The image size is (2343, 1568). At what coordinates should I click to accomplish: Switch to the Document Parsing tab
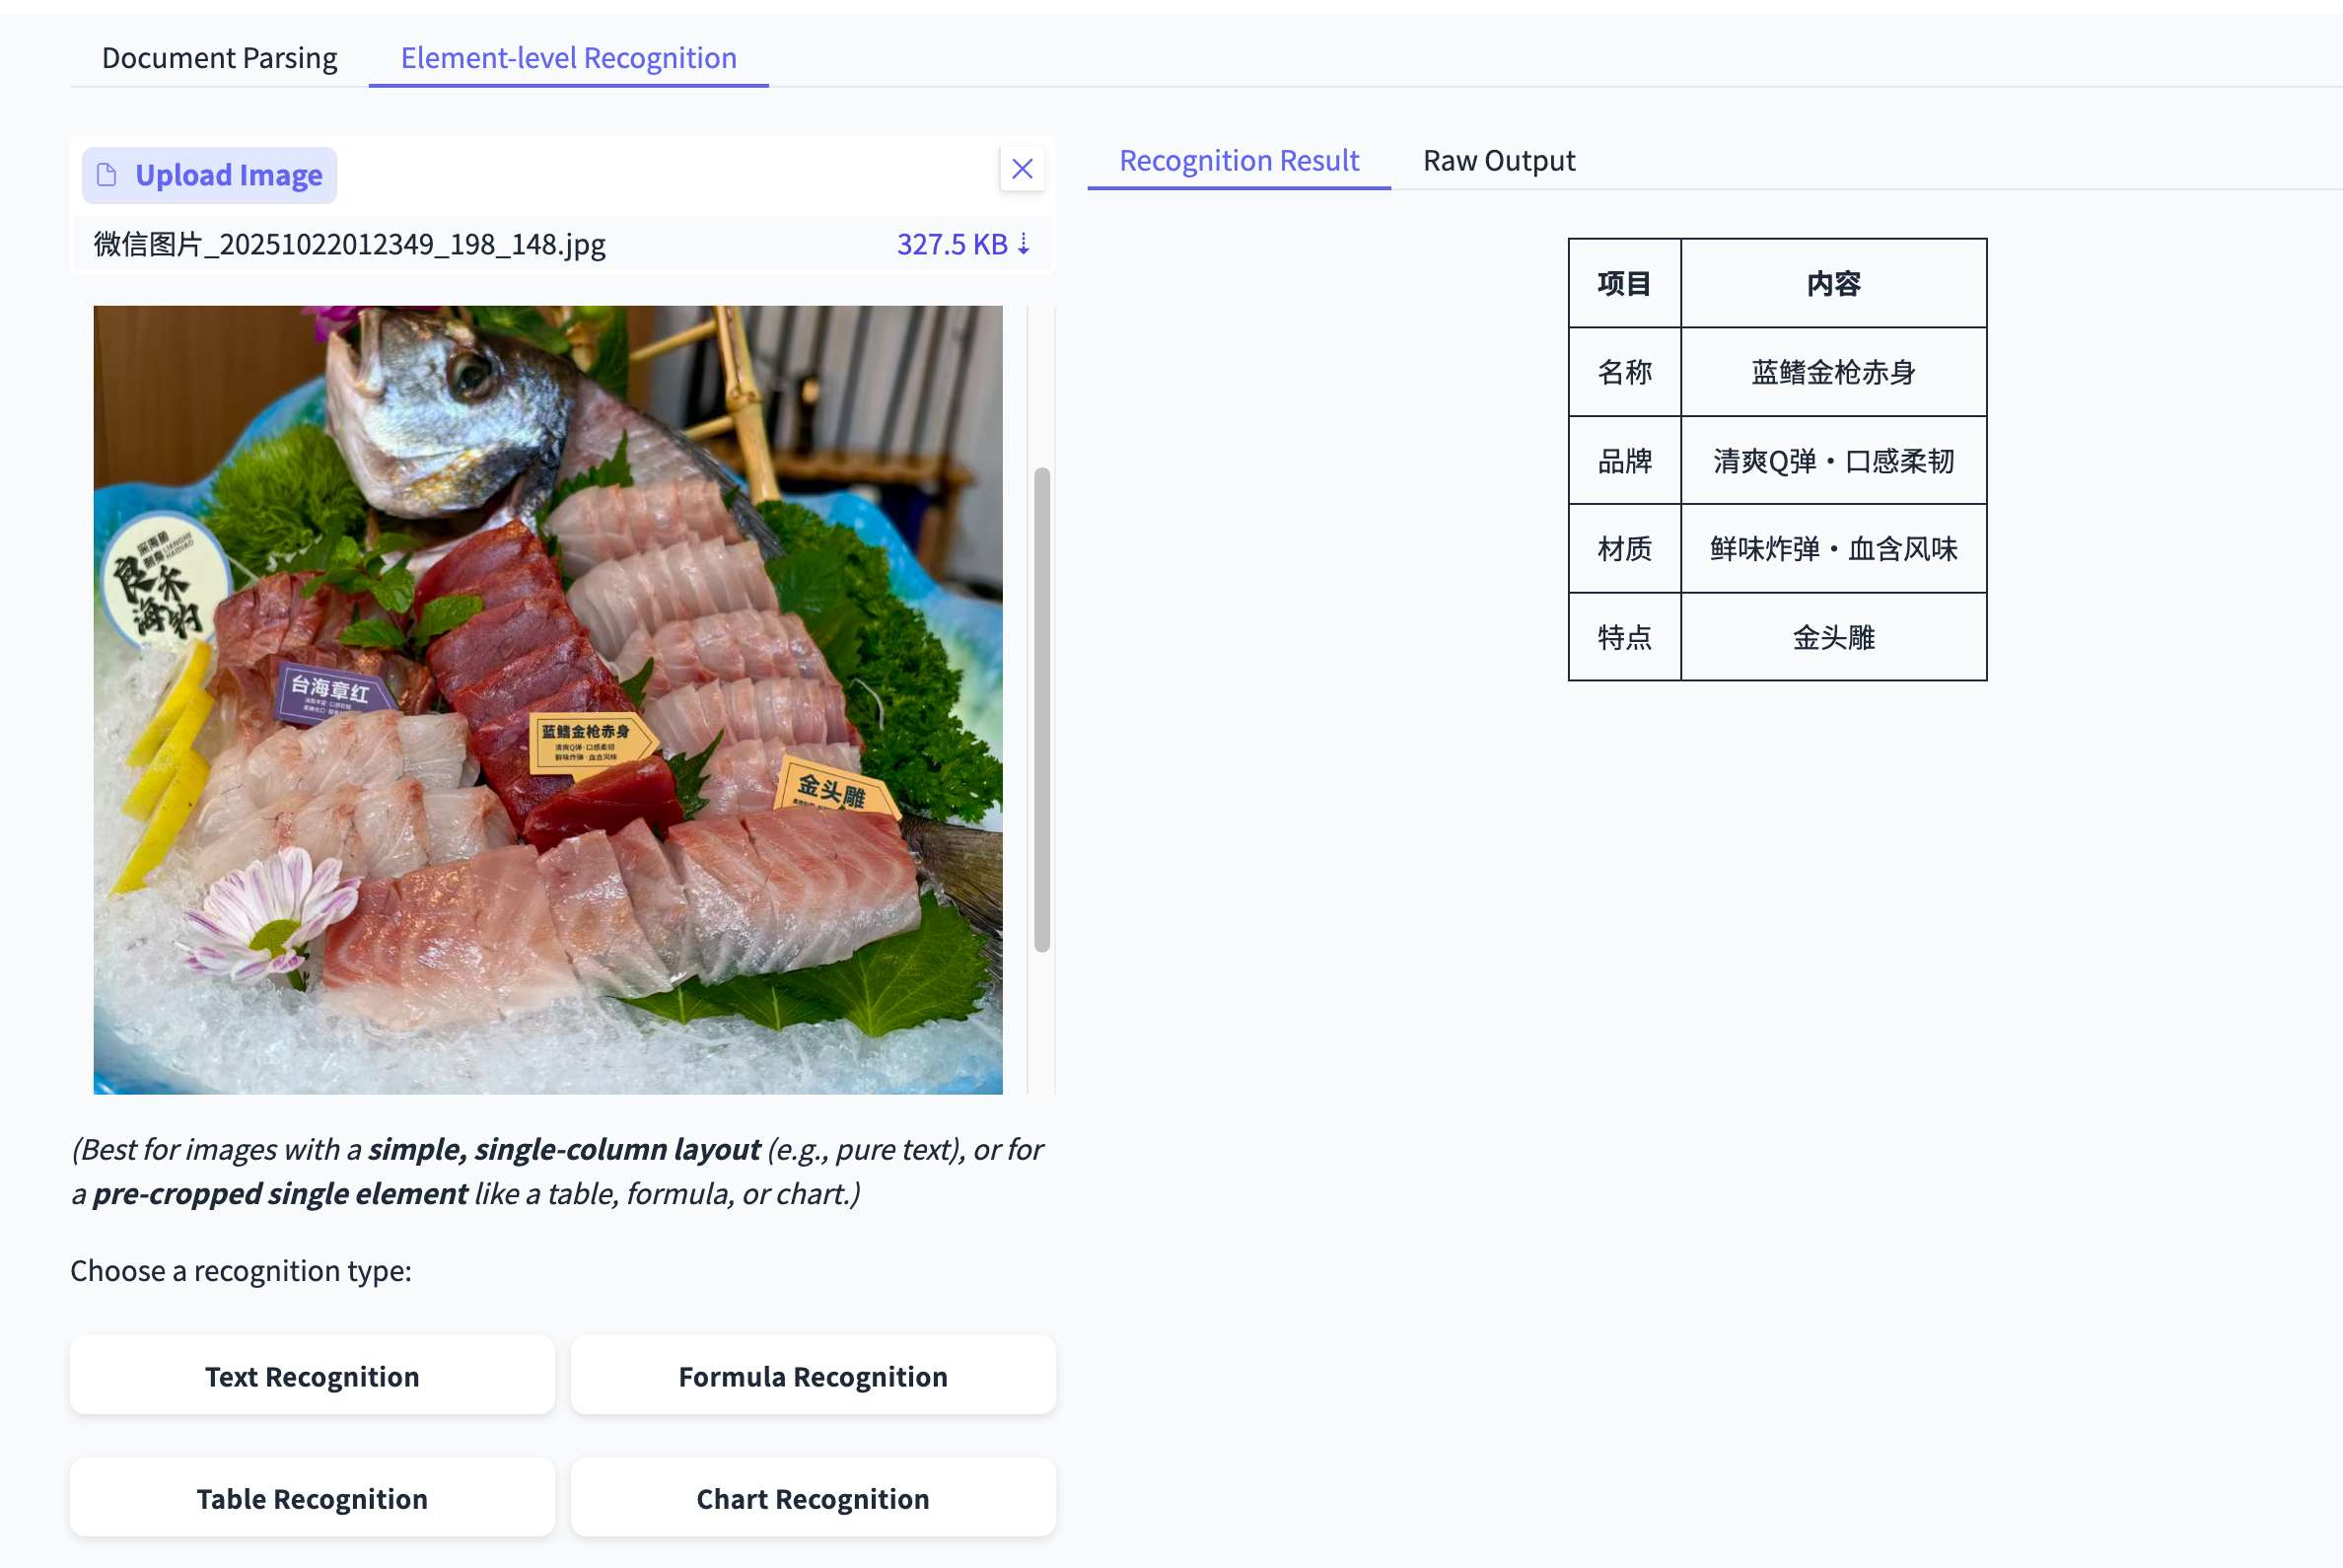(219, 58)
